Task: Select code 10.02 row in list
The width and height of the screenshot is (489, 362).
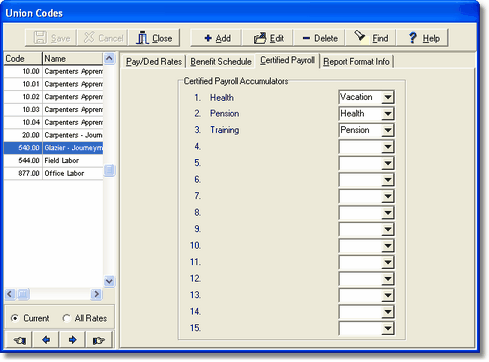Action: point(53,97)
